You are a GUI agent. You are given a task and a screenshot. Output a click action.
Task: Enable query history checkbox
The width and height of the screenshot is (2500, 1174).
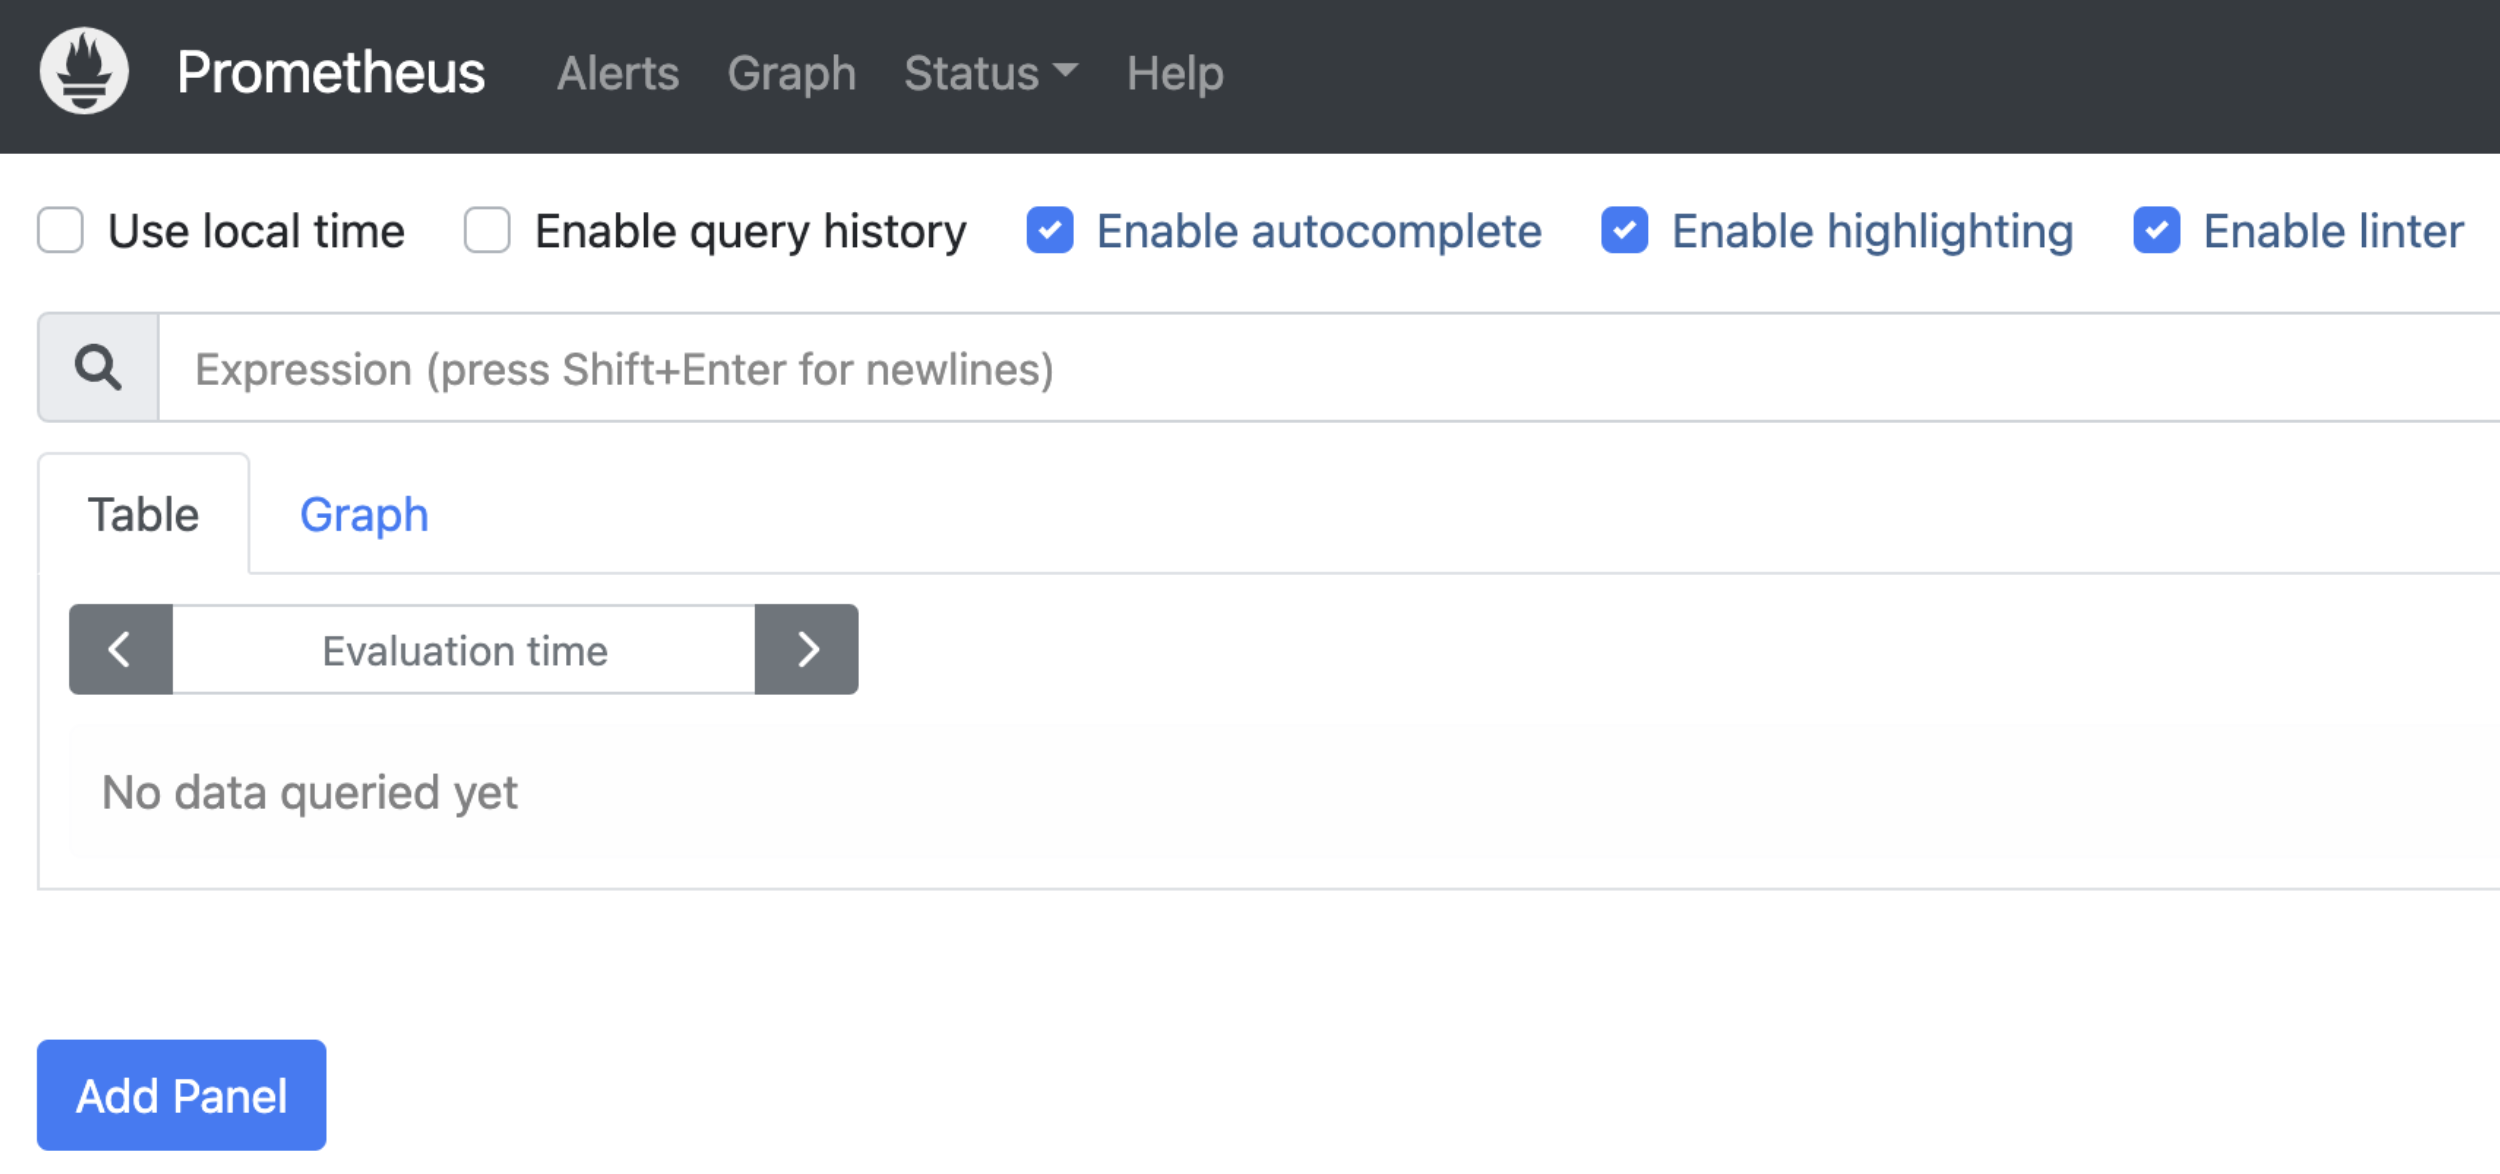pyautogui.click(x=487, y=230)
